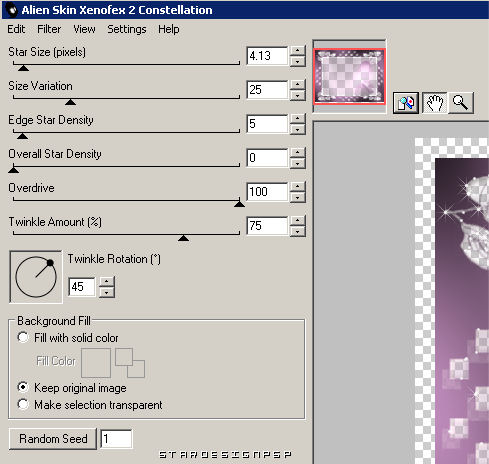The height and width of the screenshot is (464, 489).
Task: Decrease Size Variation with down arrow
Action: (297, 96)
